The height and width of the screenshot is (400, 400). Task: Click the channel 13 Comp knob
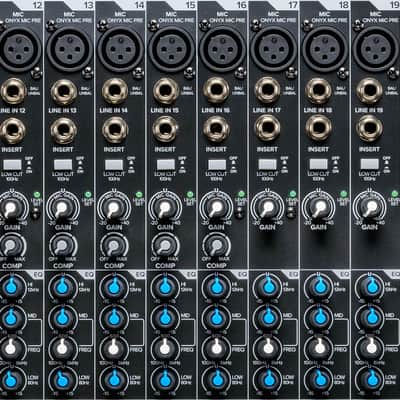(x=62, y=246)
